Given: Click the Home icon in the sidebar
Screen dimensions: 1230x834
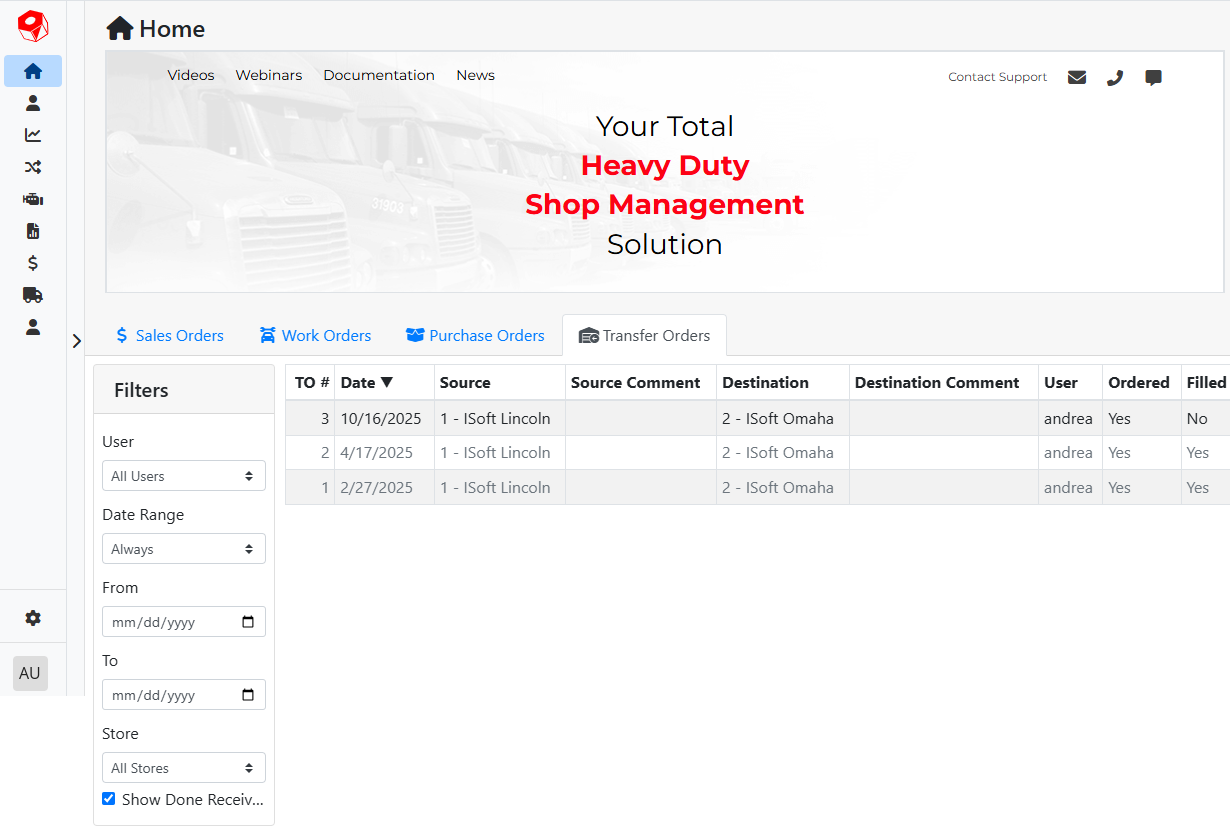Looking at the screenshot, I should 33,71.
